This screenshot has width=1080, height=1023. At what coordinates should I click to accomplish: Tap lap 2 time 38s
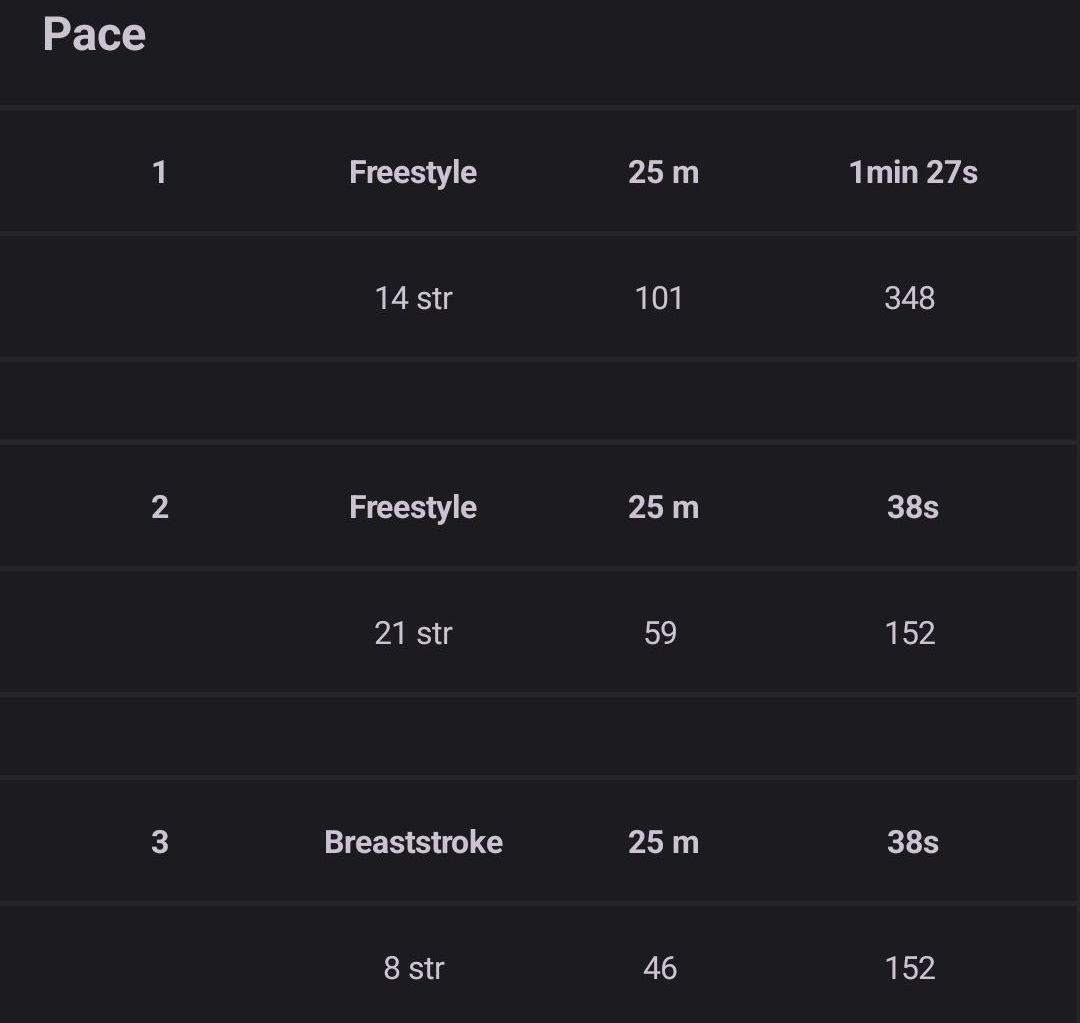click(x=913, y=508)
